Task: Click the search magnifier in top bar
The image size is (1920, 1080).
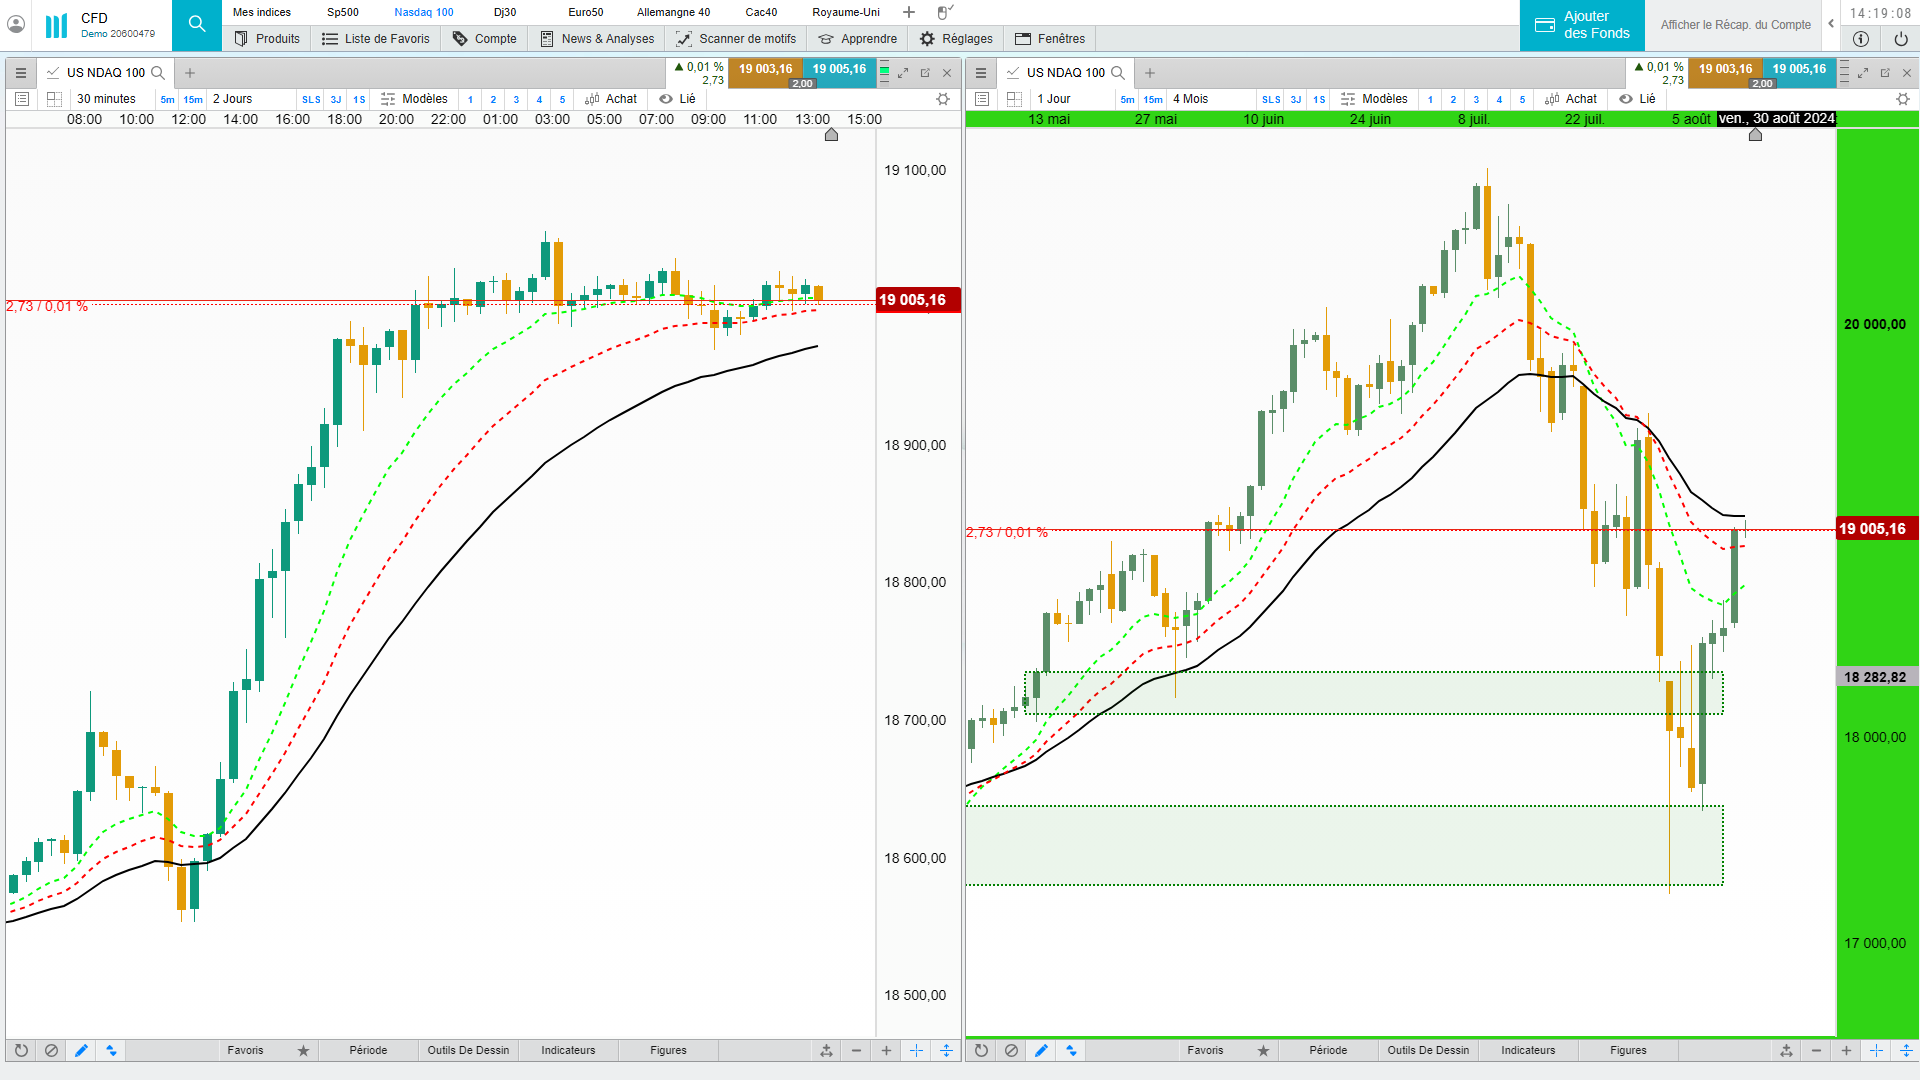Action: pos(197,24)
